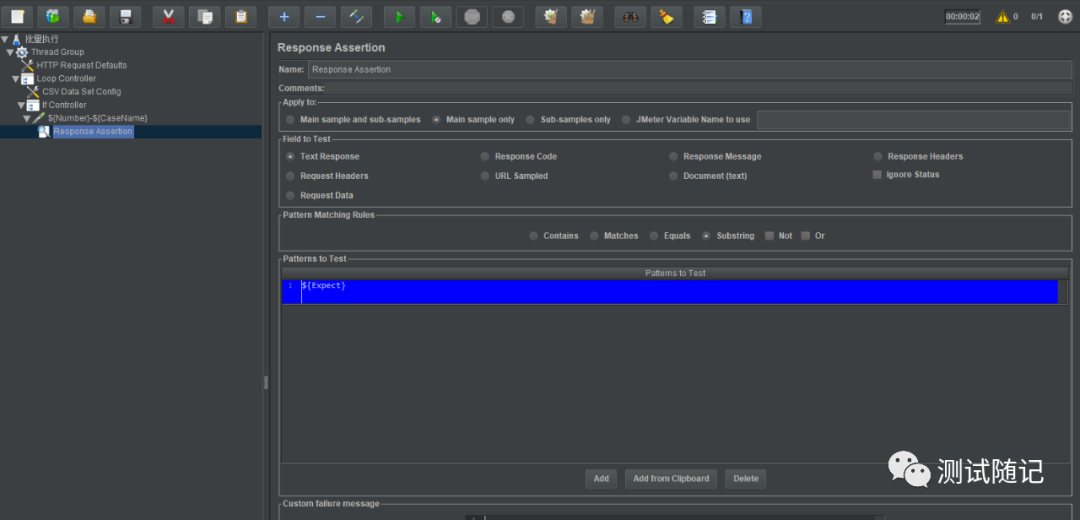
Task: Create a new test plan
Action: (x=17, y=17)
